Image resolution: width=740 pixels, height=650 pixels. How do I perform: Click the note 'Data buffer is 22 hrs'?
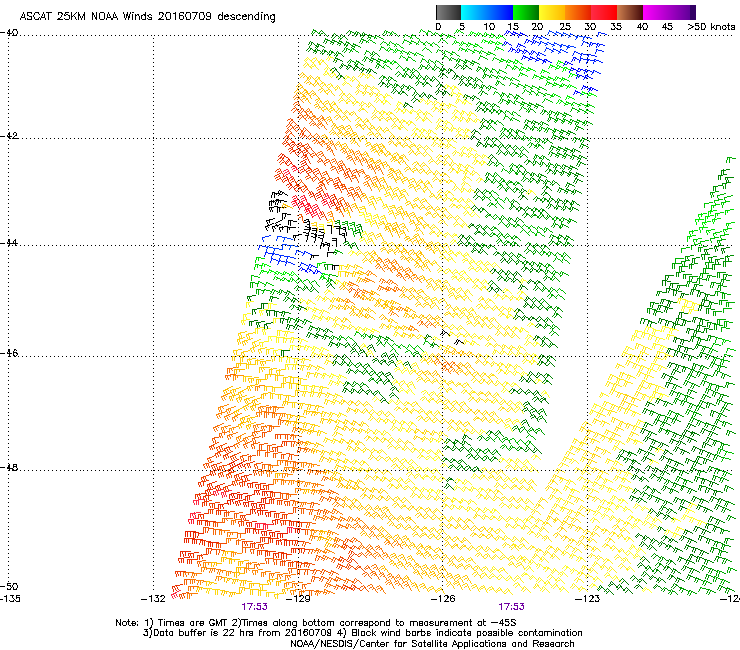click(x=204, y=633)
